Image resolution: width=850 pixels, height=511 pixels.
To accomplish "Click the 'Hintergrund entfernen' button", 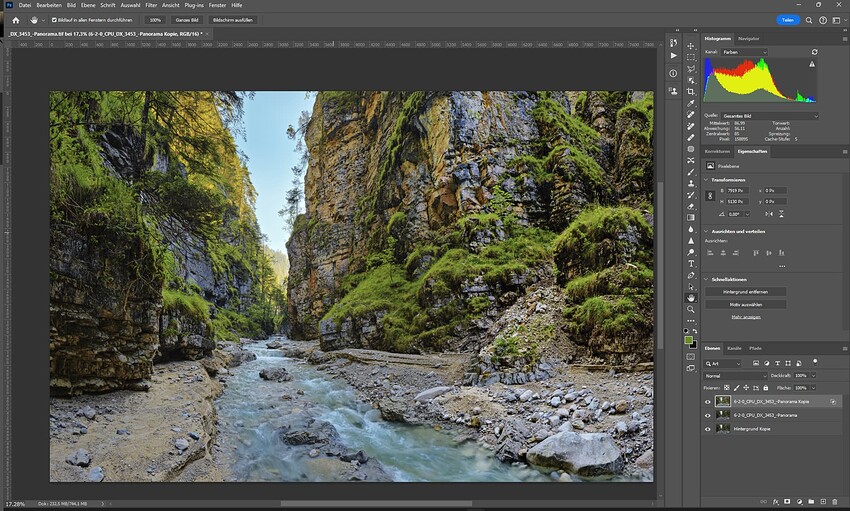I will click(x=745, y=292).
